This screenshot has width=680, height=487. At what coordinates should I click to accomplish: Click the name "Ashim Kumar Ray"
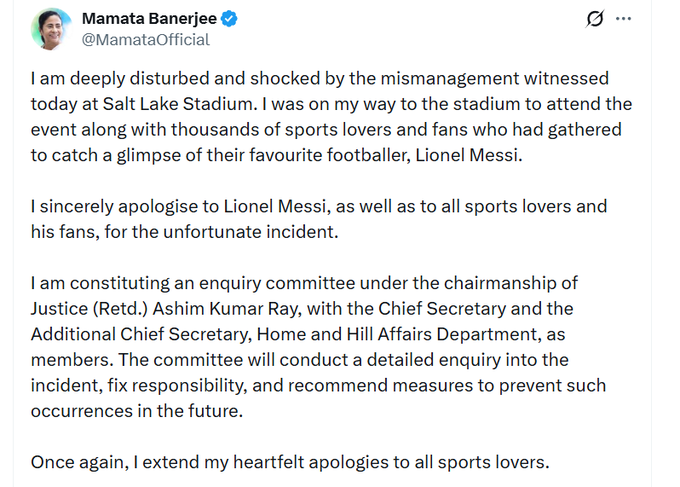(257, 309)
